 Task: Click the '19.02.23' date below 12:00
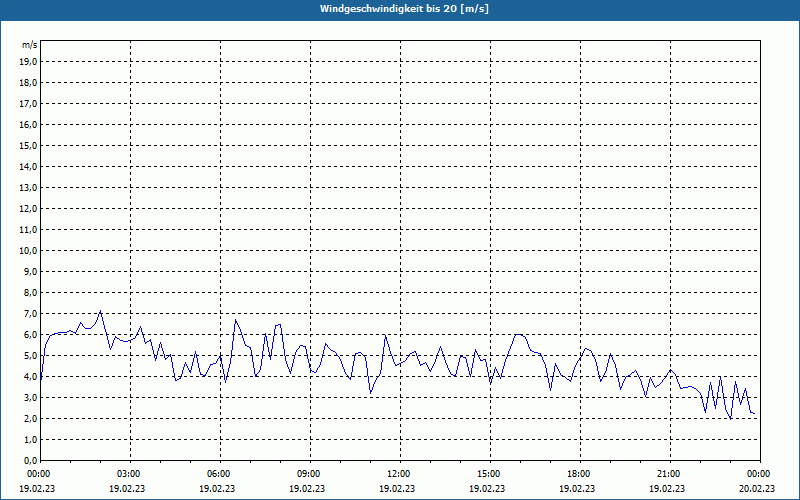[397, 489]
